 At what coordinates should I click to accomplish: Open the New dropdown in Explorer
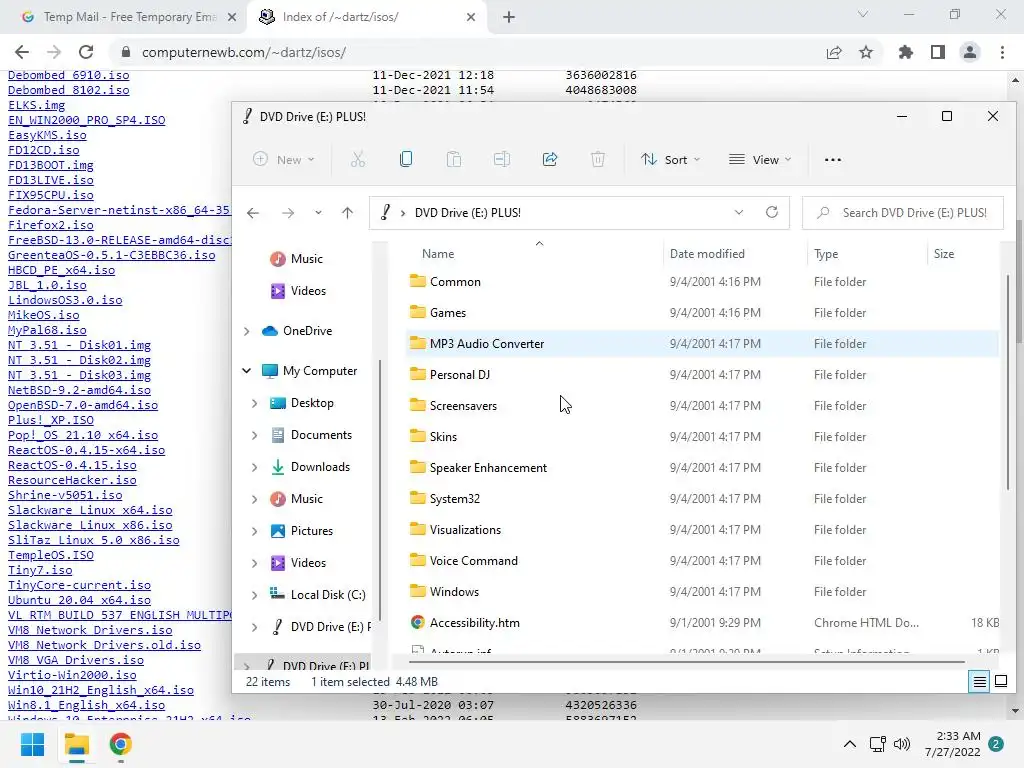coord(284,159)
